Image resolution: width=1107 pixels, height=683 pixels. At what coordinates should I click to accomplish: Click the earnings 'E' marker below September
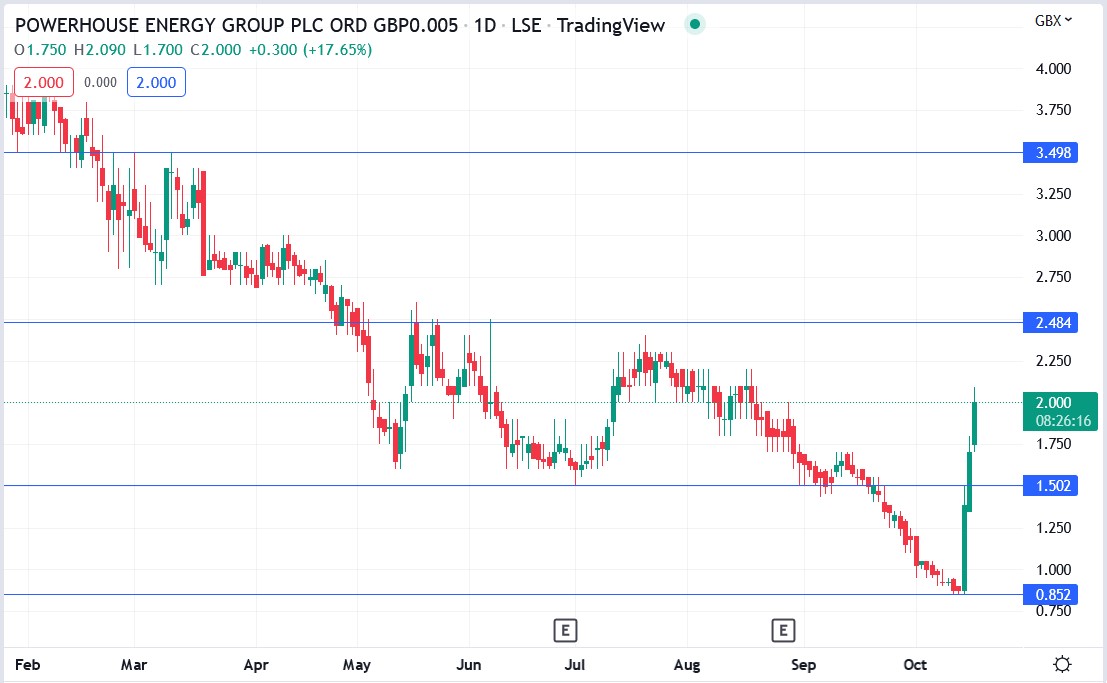point(783,630)
